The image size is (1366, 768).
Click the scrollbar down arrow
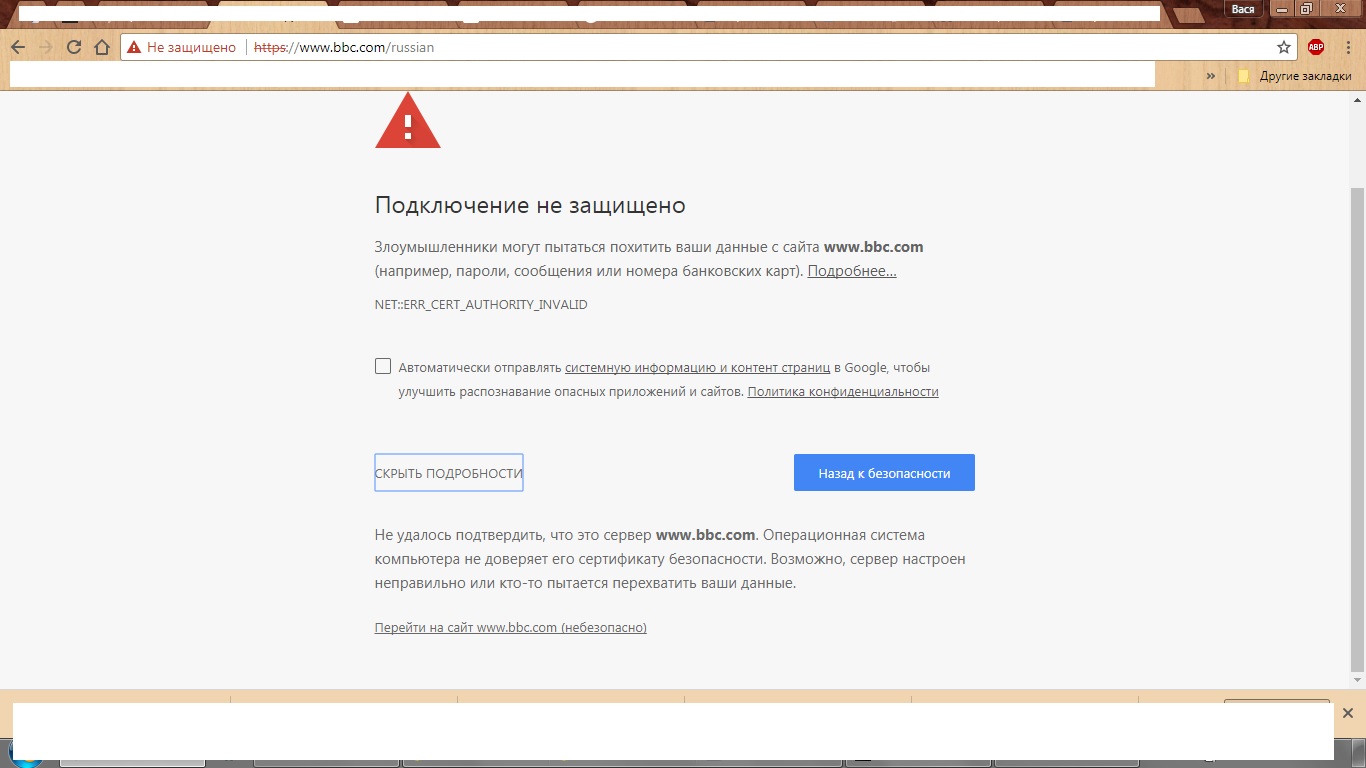click(x=1357, y=681)
